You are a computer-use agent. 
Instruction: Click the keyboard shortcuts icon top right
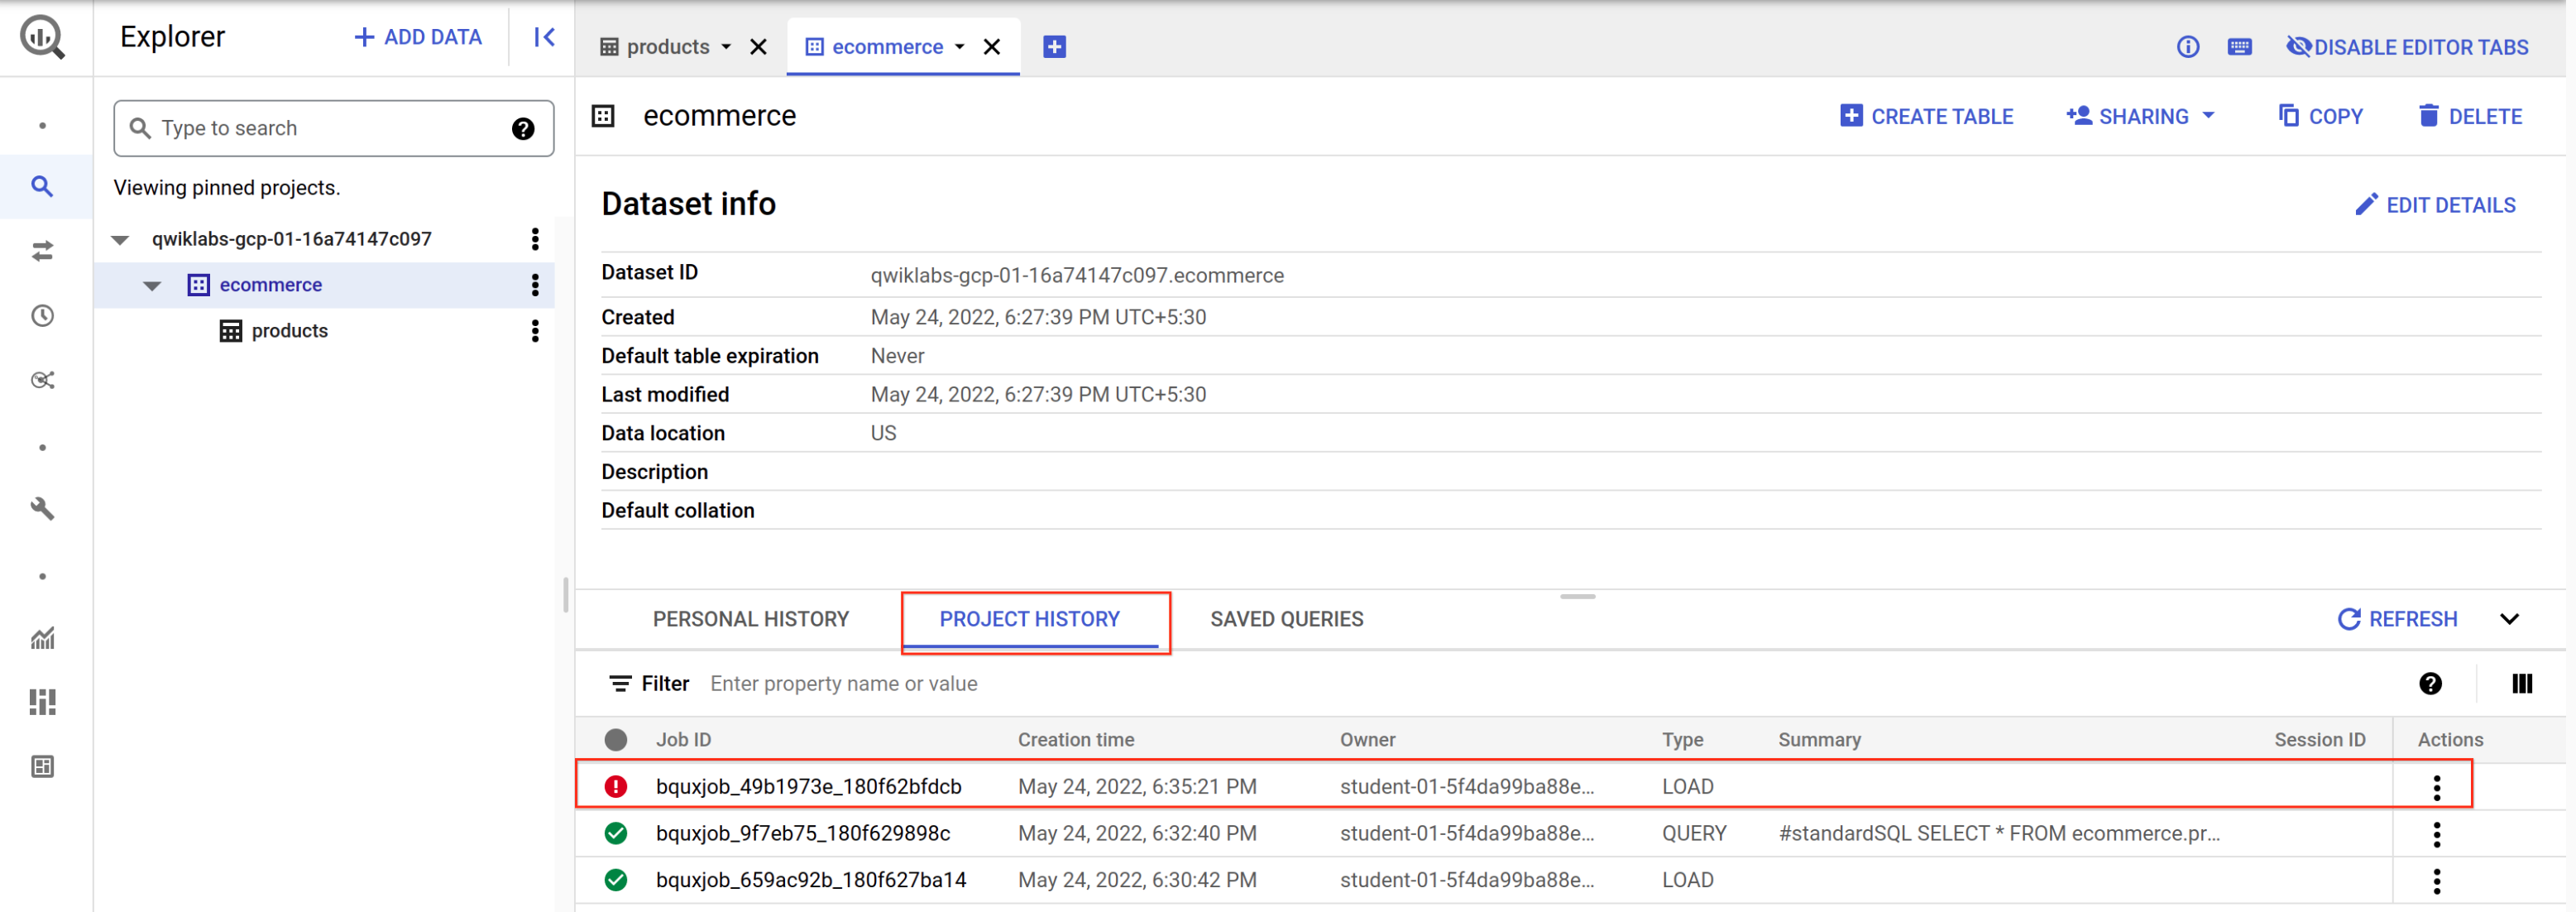(2240, 46)
